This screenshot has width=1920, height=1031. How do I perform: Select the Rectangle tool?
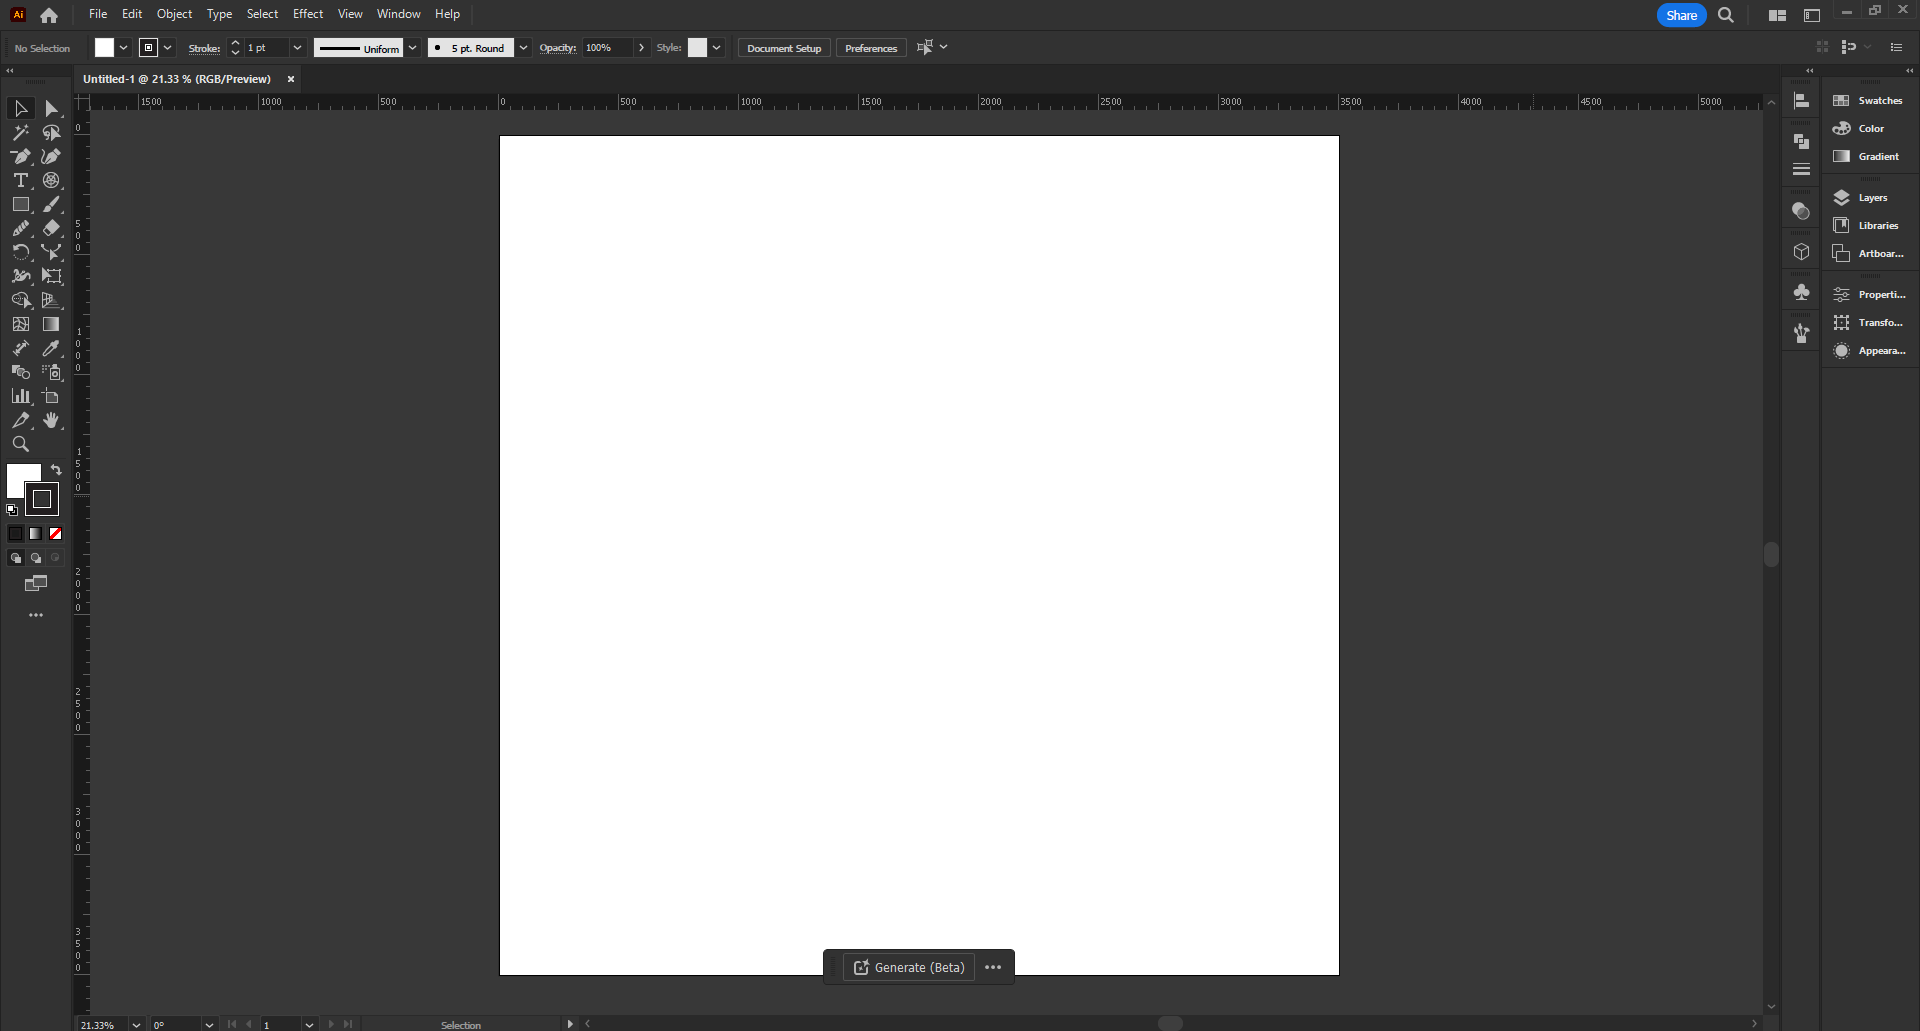pyautogui.click(x=20, y=204)
